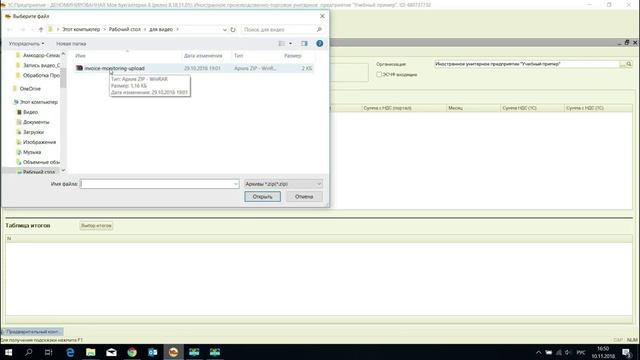Open Windows search from the taskbar
Viewport: 640px width, 360px height.
coord(29,352)
